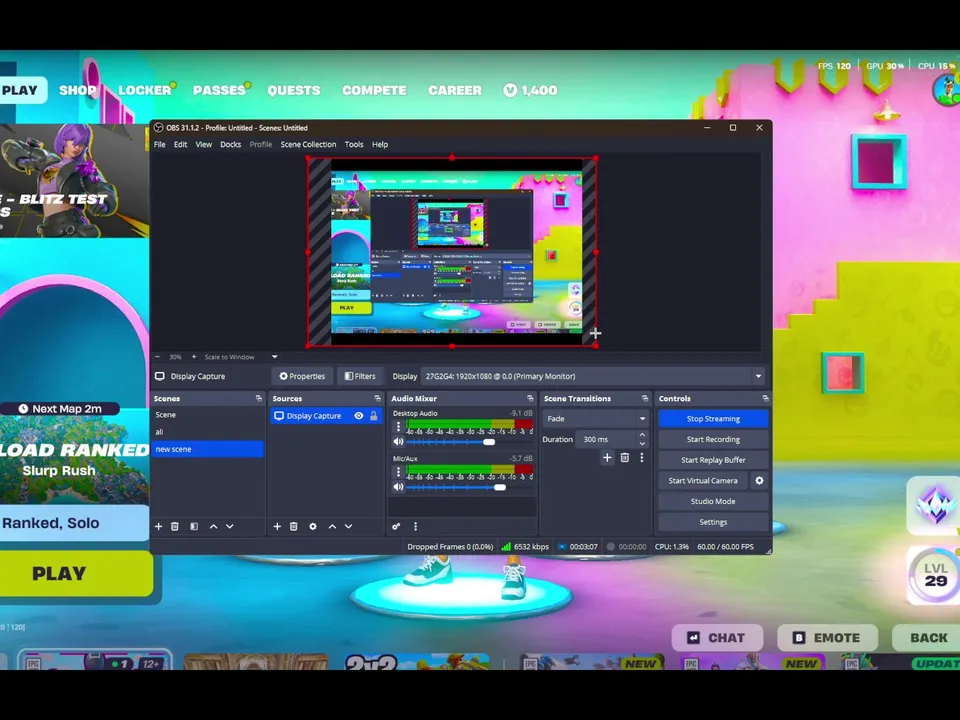Open source Properties button
960x720 pixels.
pyautogui.click(x=302, y=377)
